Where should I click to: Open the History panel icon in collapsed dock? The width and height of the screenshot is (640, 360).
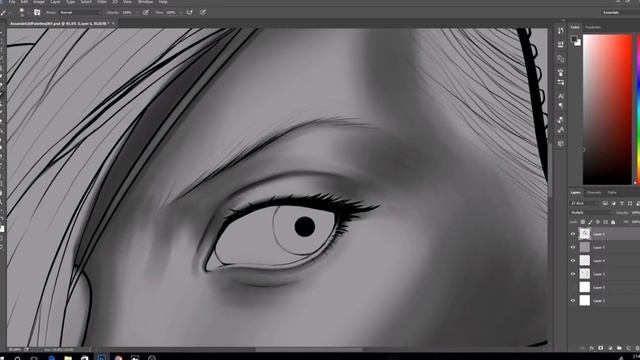pos(561,30)
